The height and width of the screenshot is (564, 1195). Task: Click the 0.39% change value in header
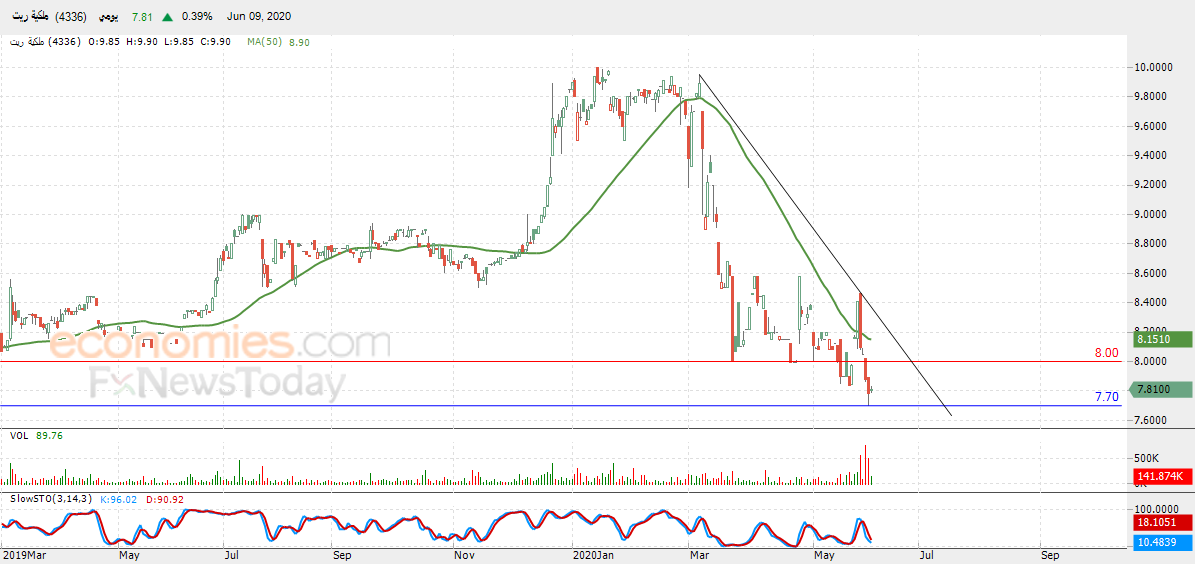(197, 17)
